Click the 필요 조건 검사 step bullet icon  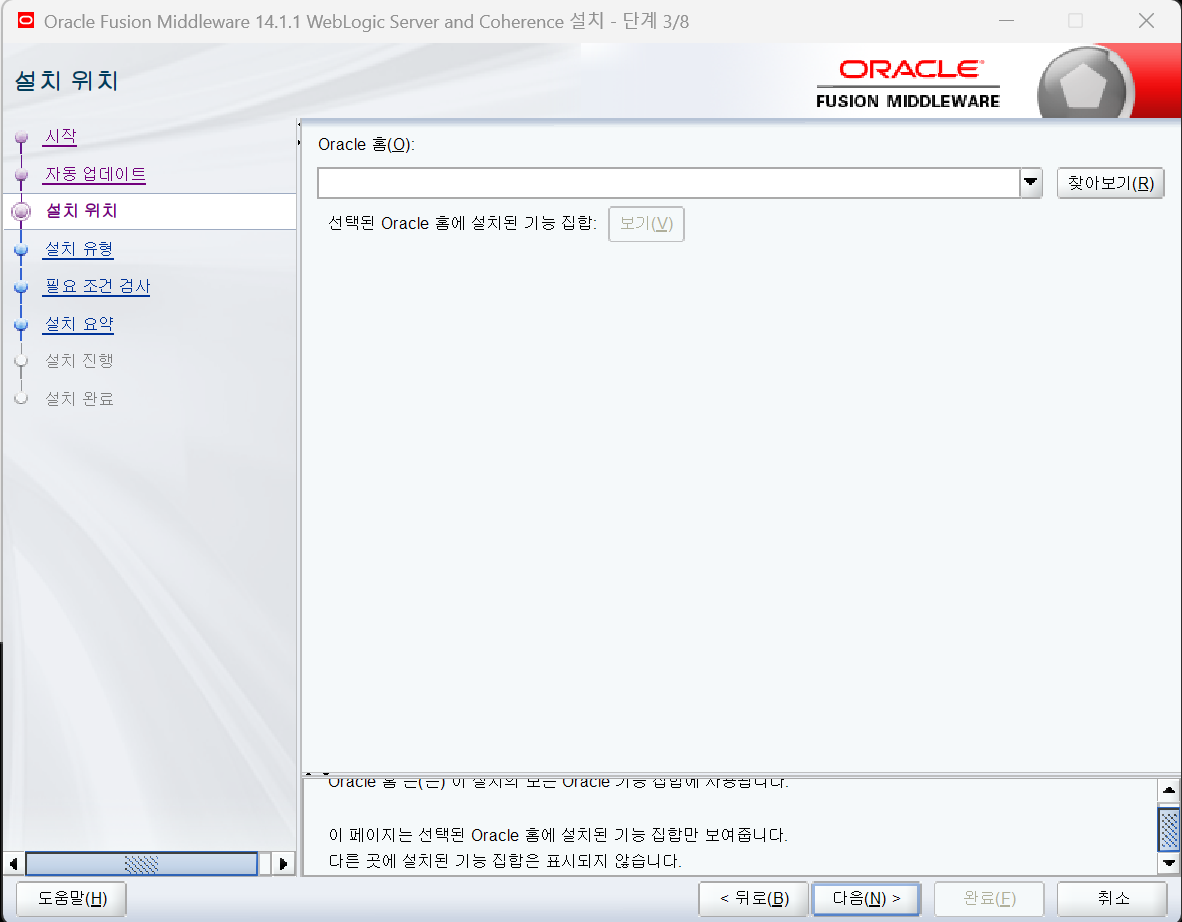[21, 287]
